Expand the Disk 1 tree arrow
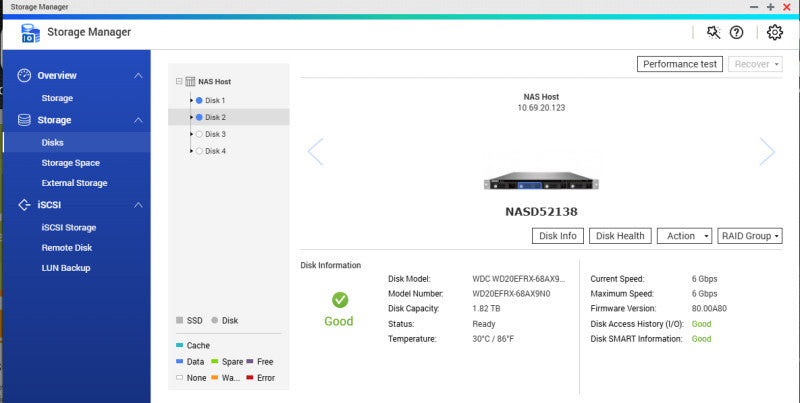This screenshot has height=403, width=800. 192,100
